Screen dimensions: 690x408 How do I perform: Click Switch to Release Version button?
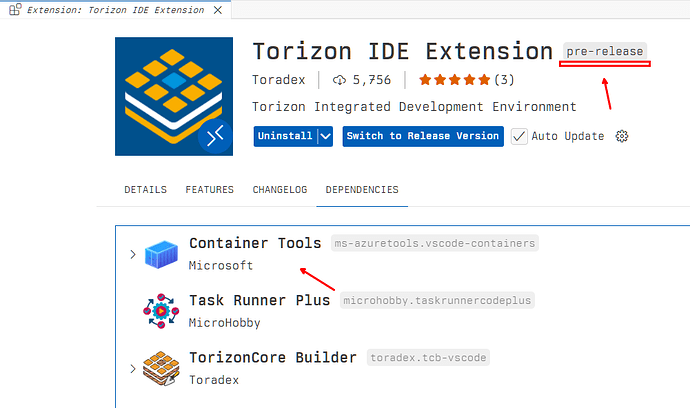point(423,136)
